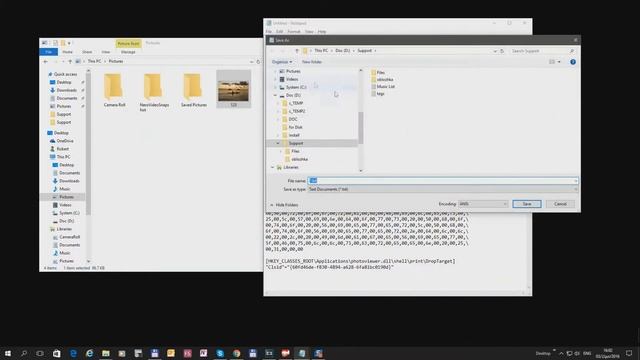Open Skype from the taskbar
Image resolution: width=640 pixels, height=360 pixels.
click(220, 353)
